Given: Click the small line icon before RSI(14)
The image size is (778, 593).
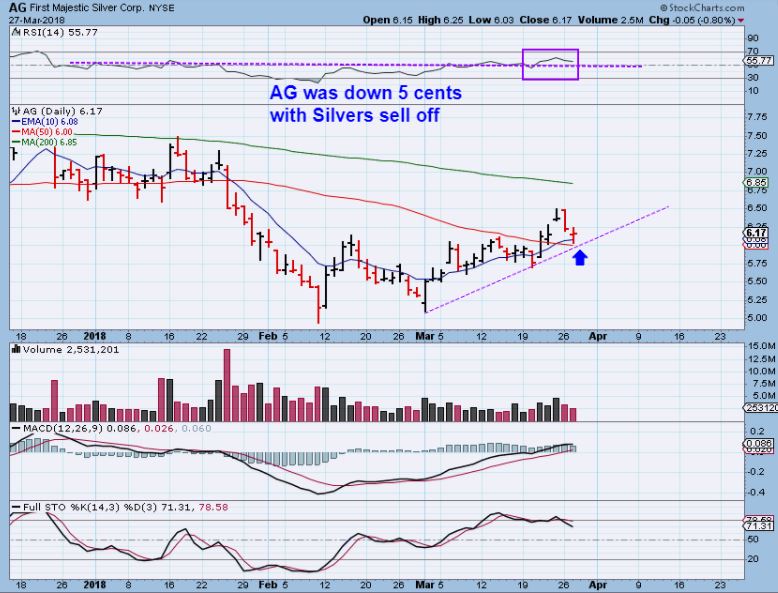Looking at the screenshot, I should tap(15, 32).
